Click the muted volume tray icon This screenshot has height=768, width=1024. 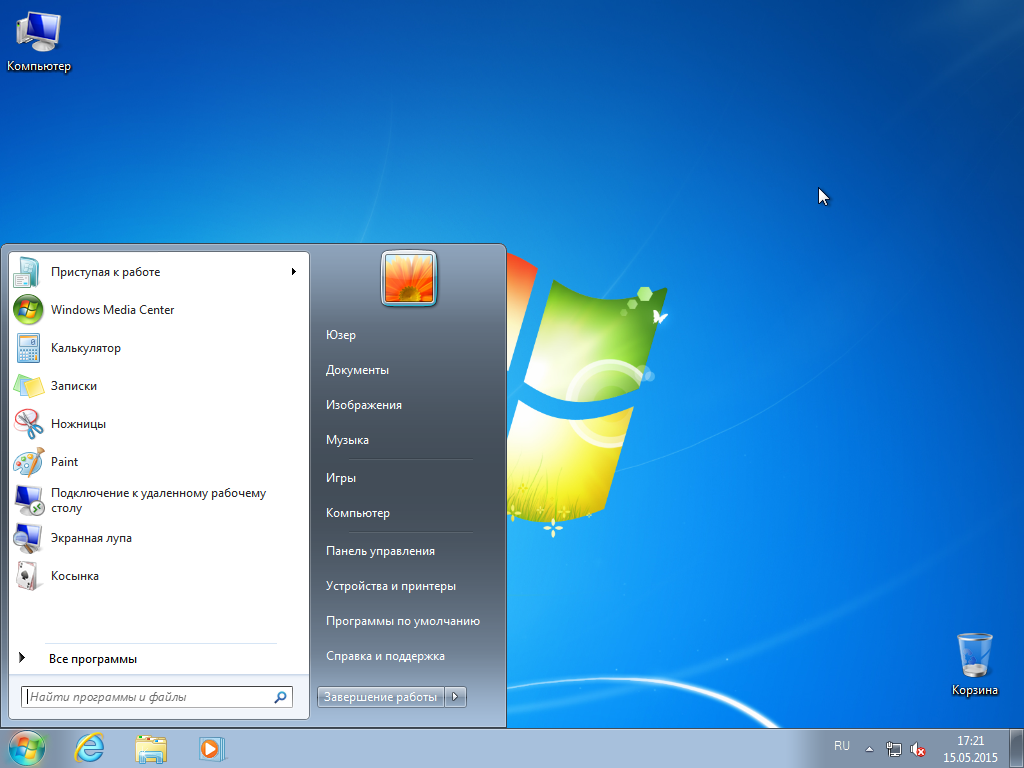918,749
